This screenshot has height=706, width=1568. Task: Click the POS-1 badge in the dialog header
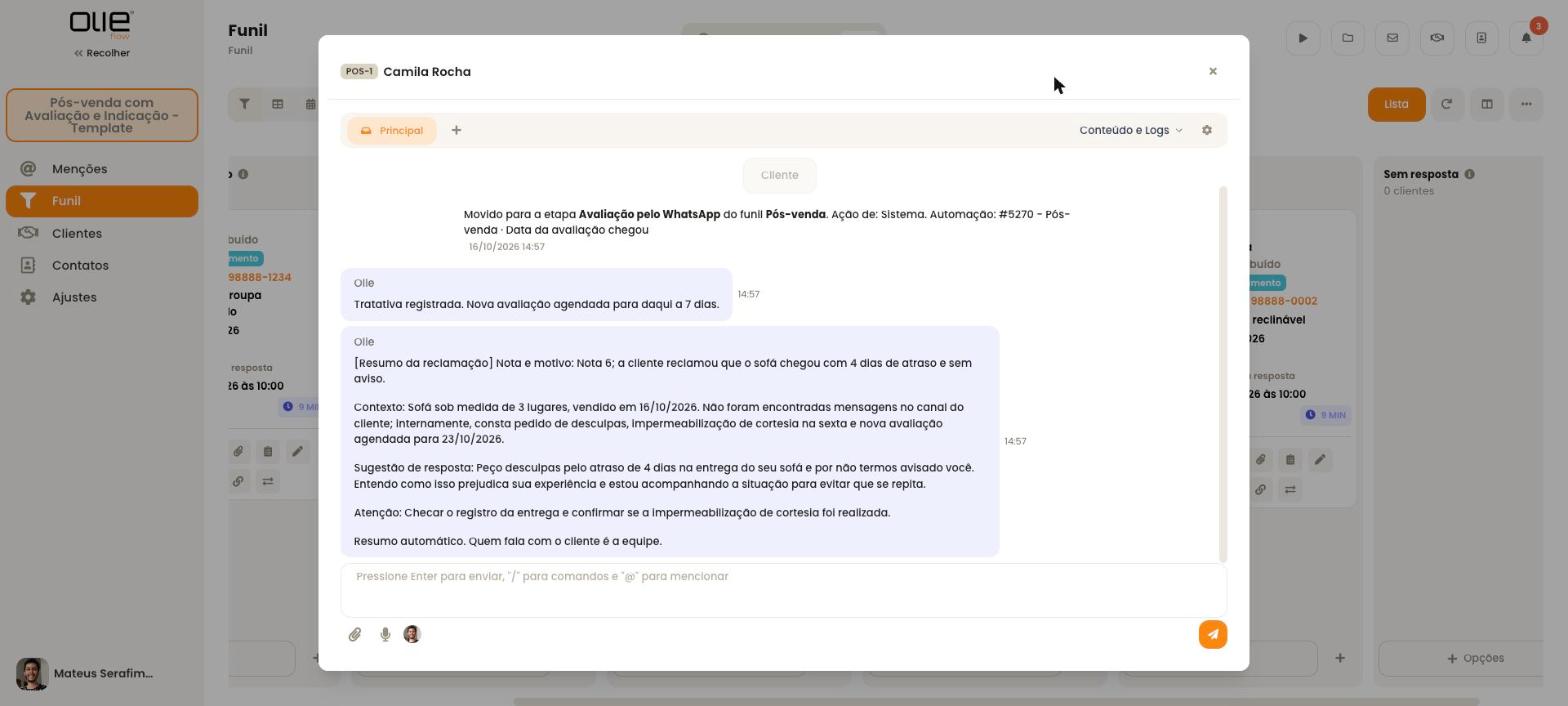coord(359,72)
